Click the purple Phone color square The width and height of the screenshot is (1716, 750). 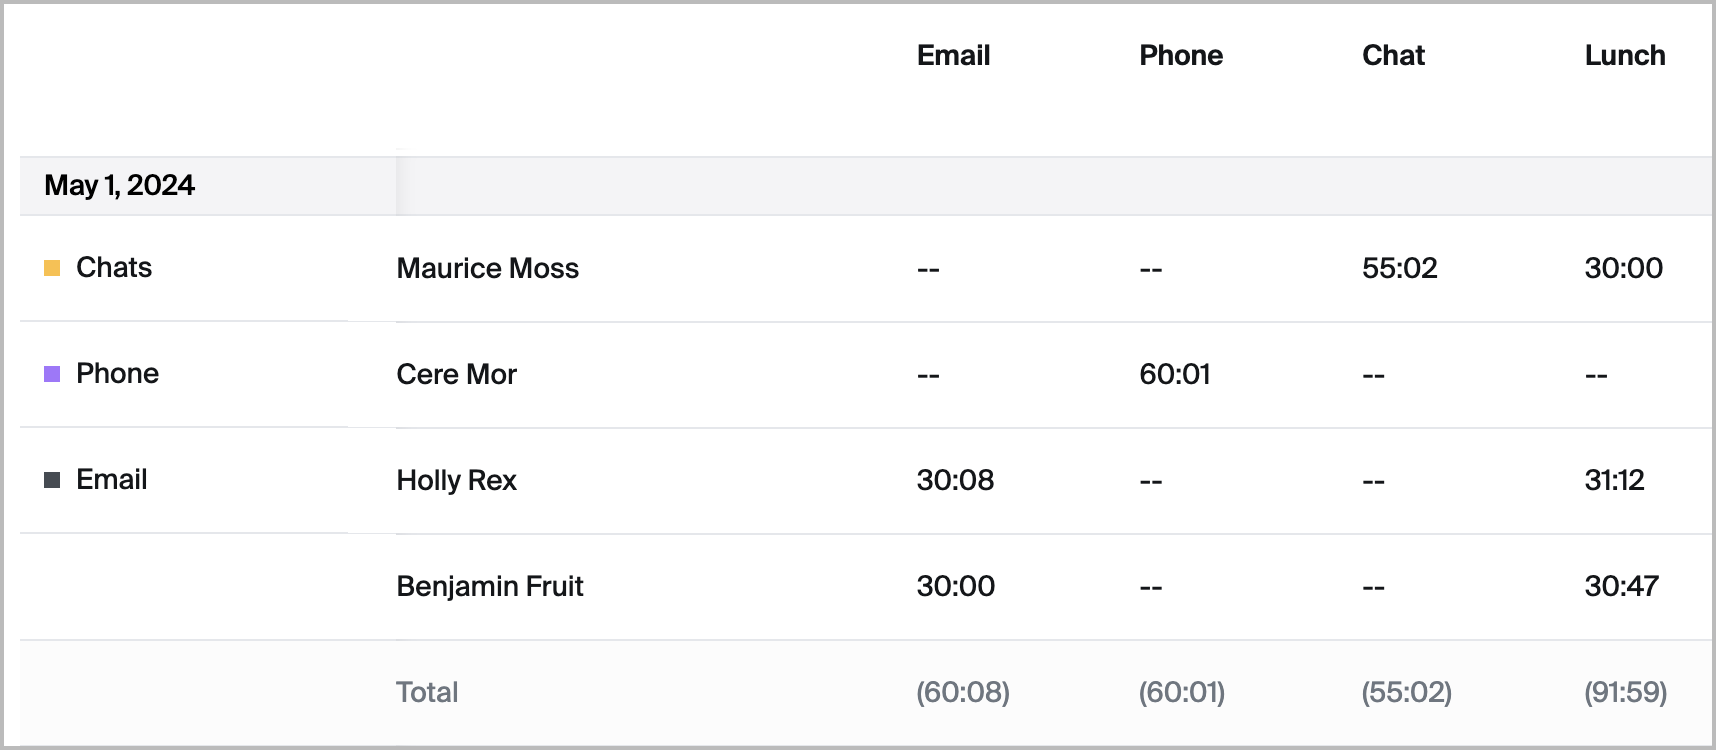52,374
